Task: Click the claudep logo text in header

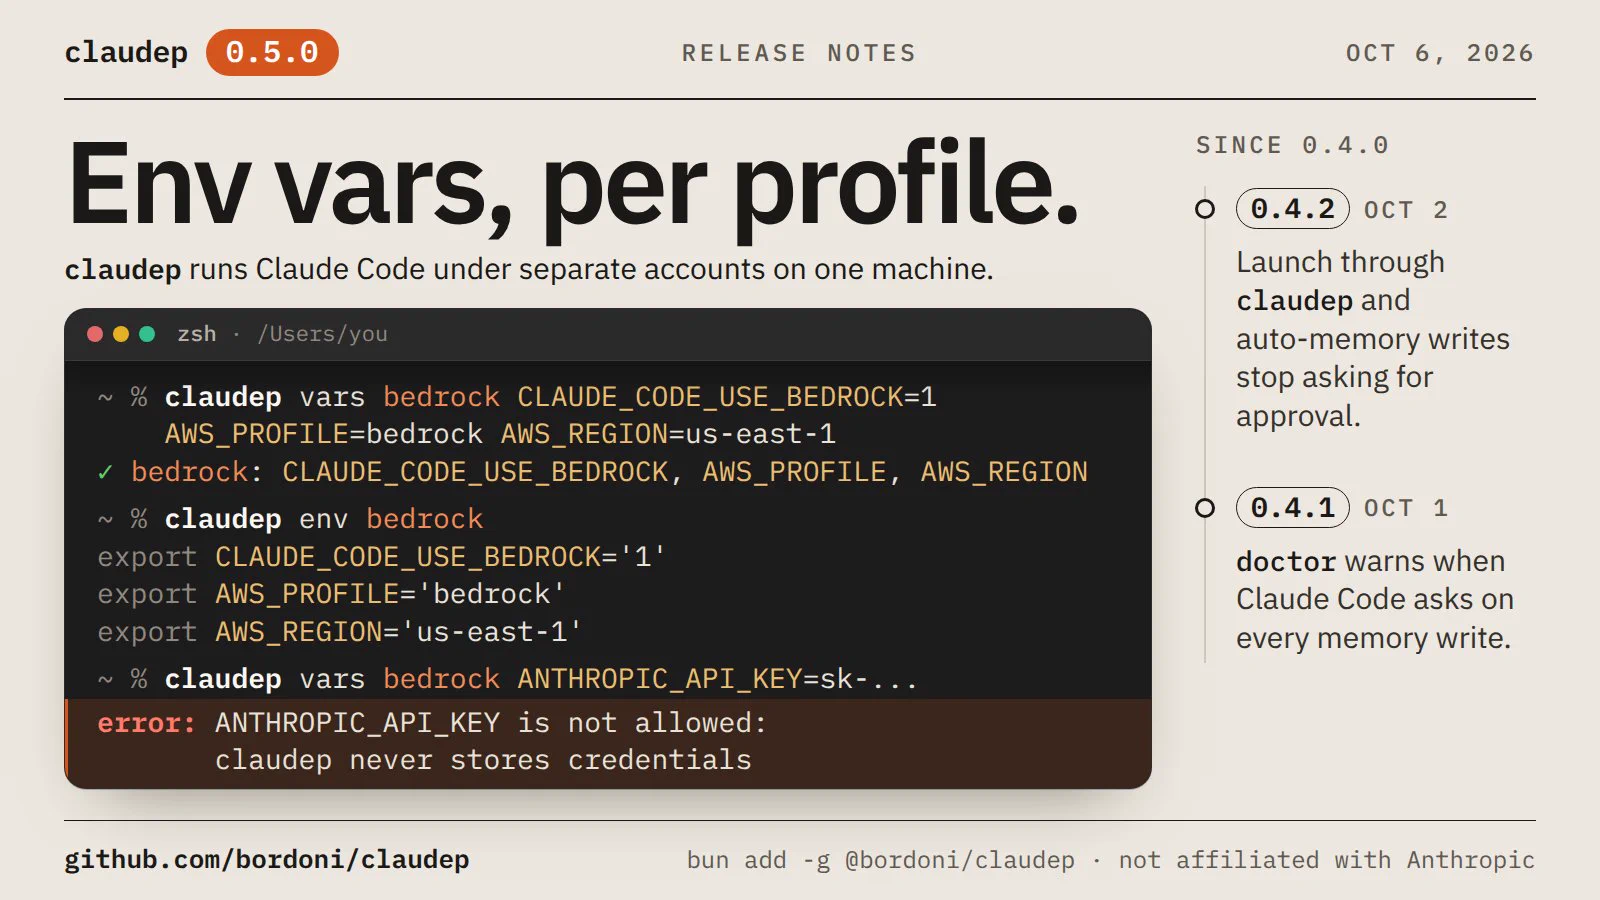Action: pyautogui.click(x=126, y=52)
